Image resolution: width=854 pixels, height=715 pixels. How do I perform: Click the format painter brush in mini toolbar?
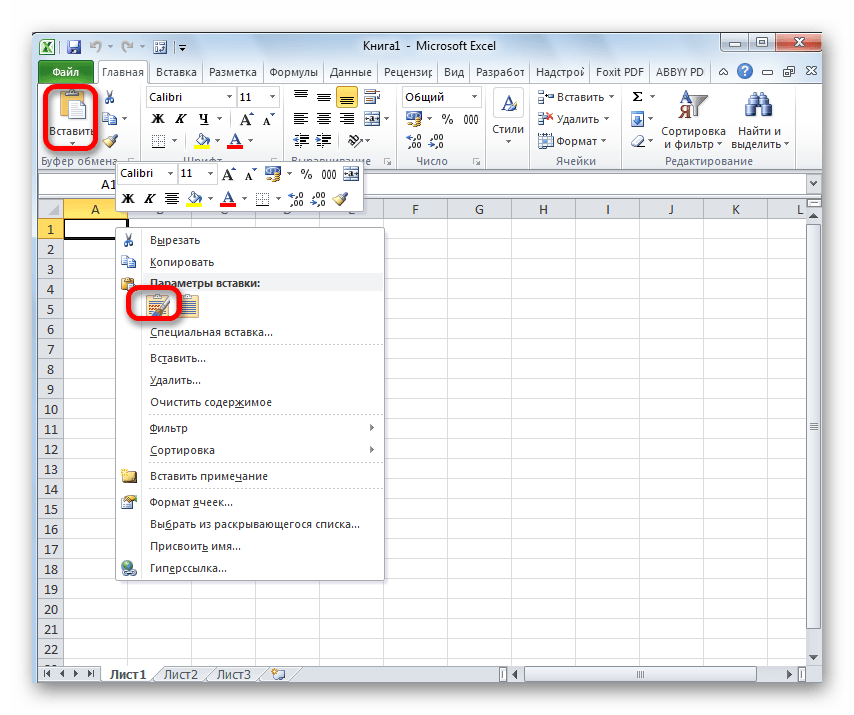point(342,199)
